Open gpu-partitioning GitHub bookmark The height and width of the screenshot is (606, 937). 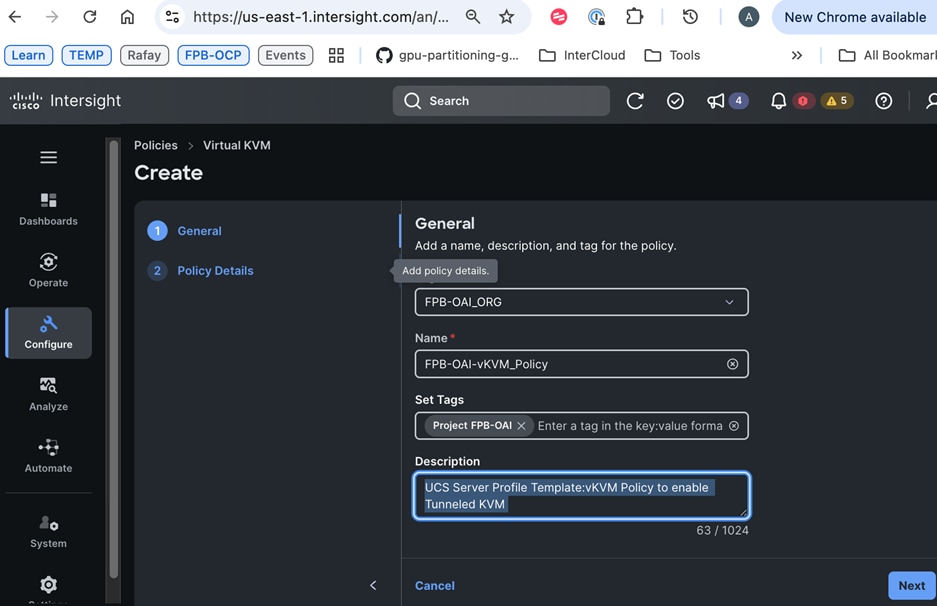point(448,56)
